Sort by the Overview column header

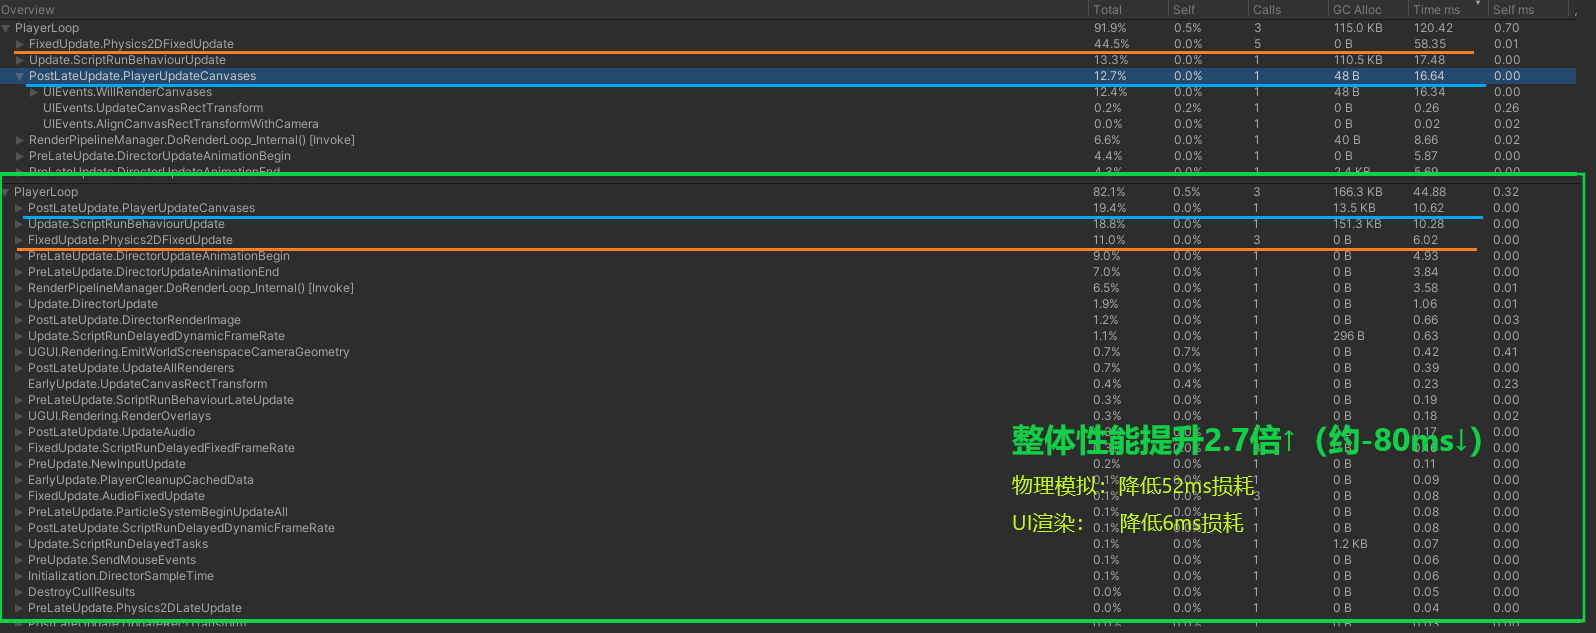(x=544, y=9)
